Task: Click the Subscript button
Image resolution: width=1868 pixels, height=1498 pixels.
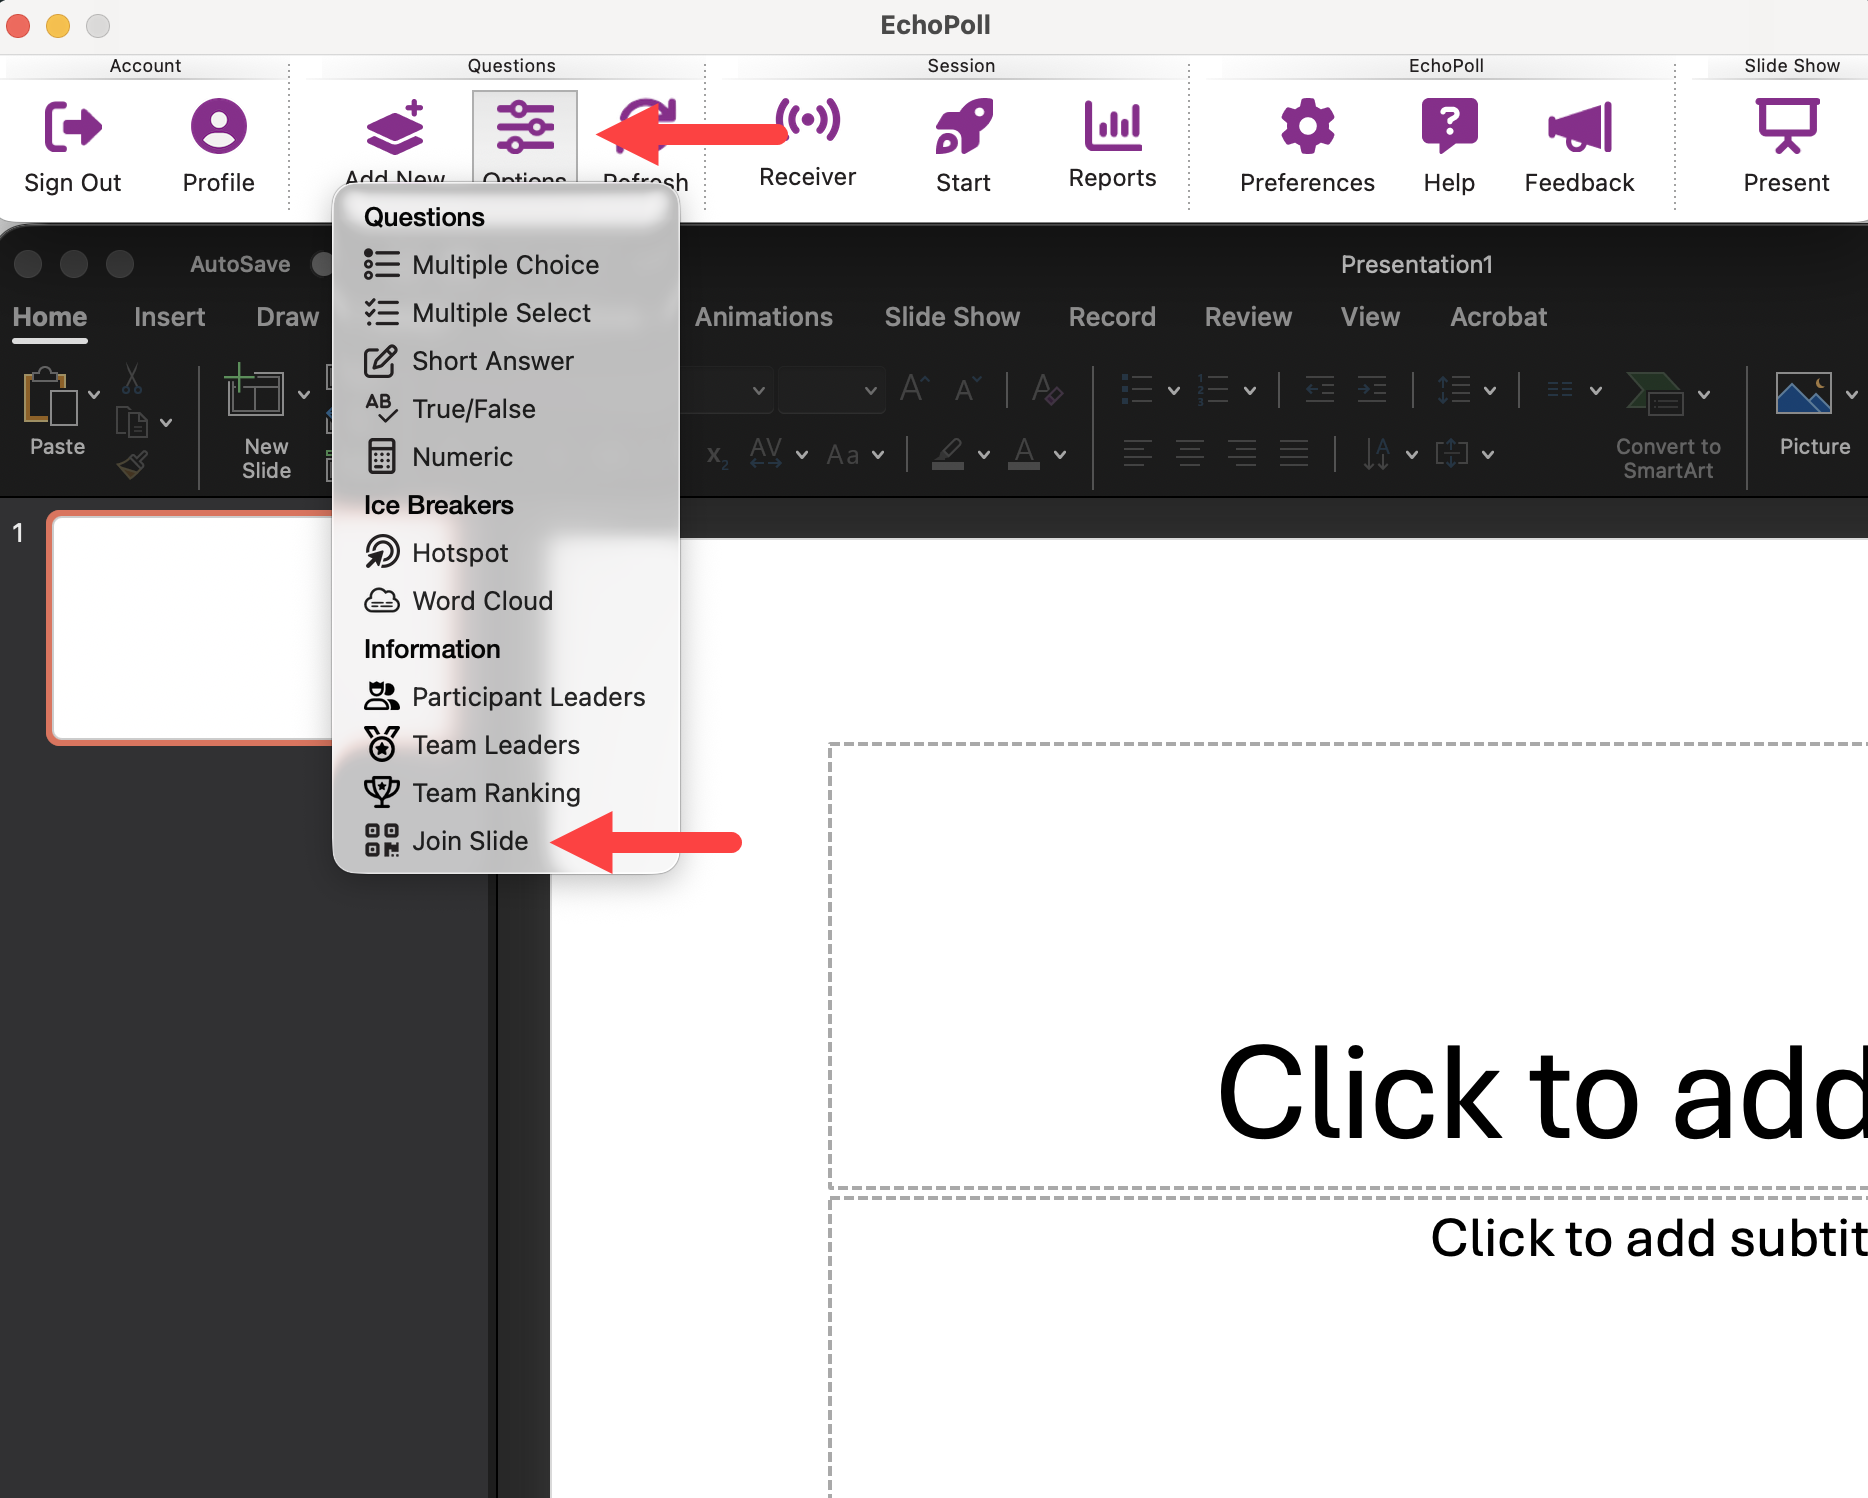Action: [x=718, y=456]
